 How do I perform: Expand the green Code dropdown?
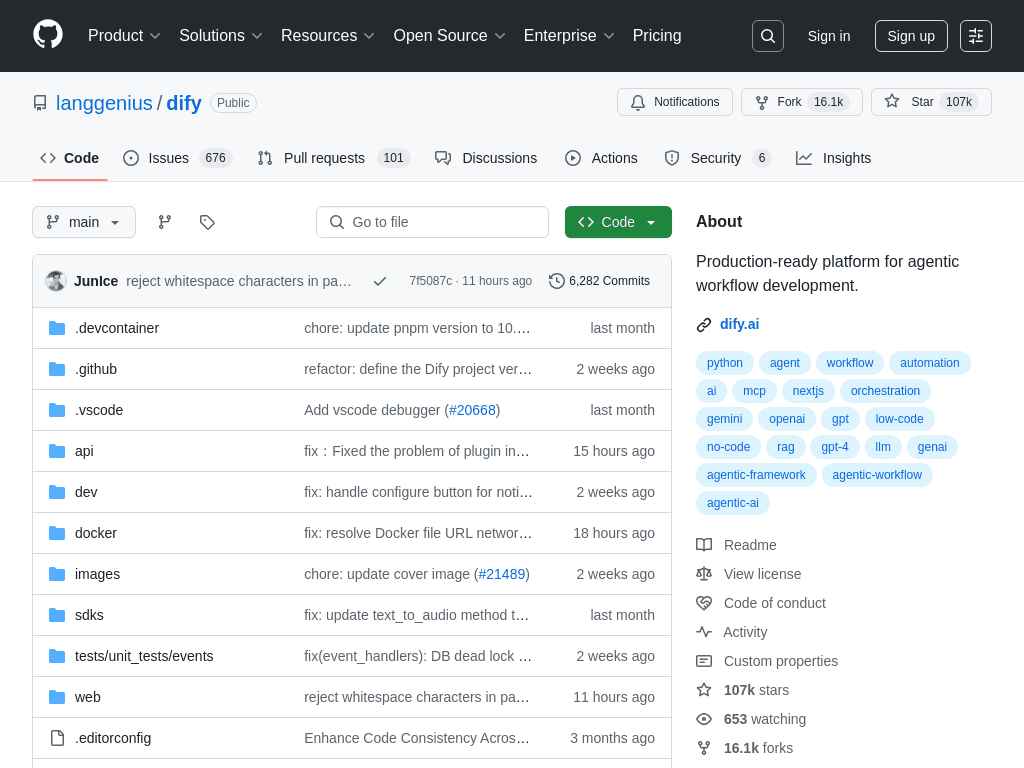click(x=618, y=222)
